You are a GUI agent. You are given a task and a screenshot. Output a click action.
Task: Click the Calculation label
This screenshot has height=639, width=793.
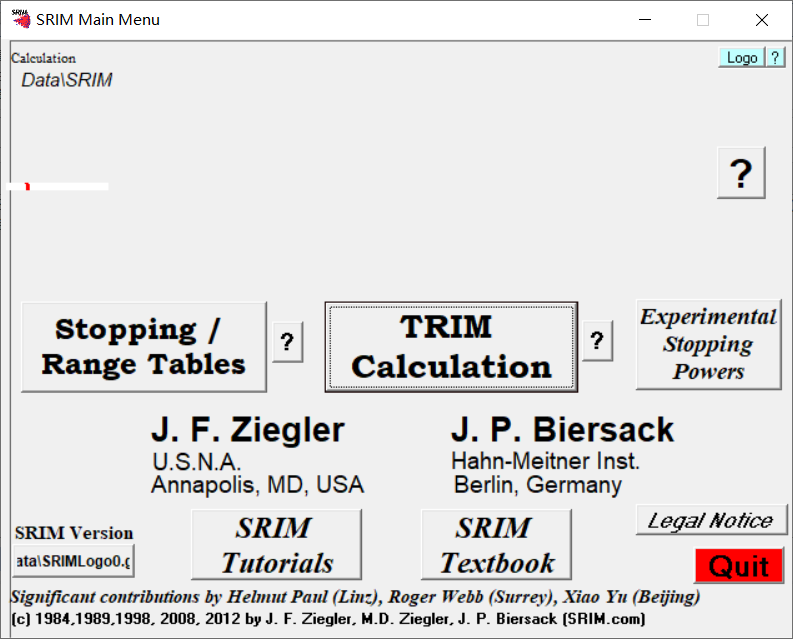(43, 58)
